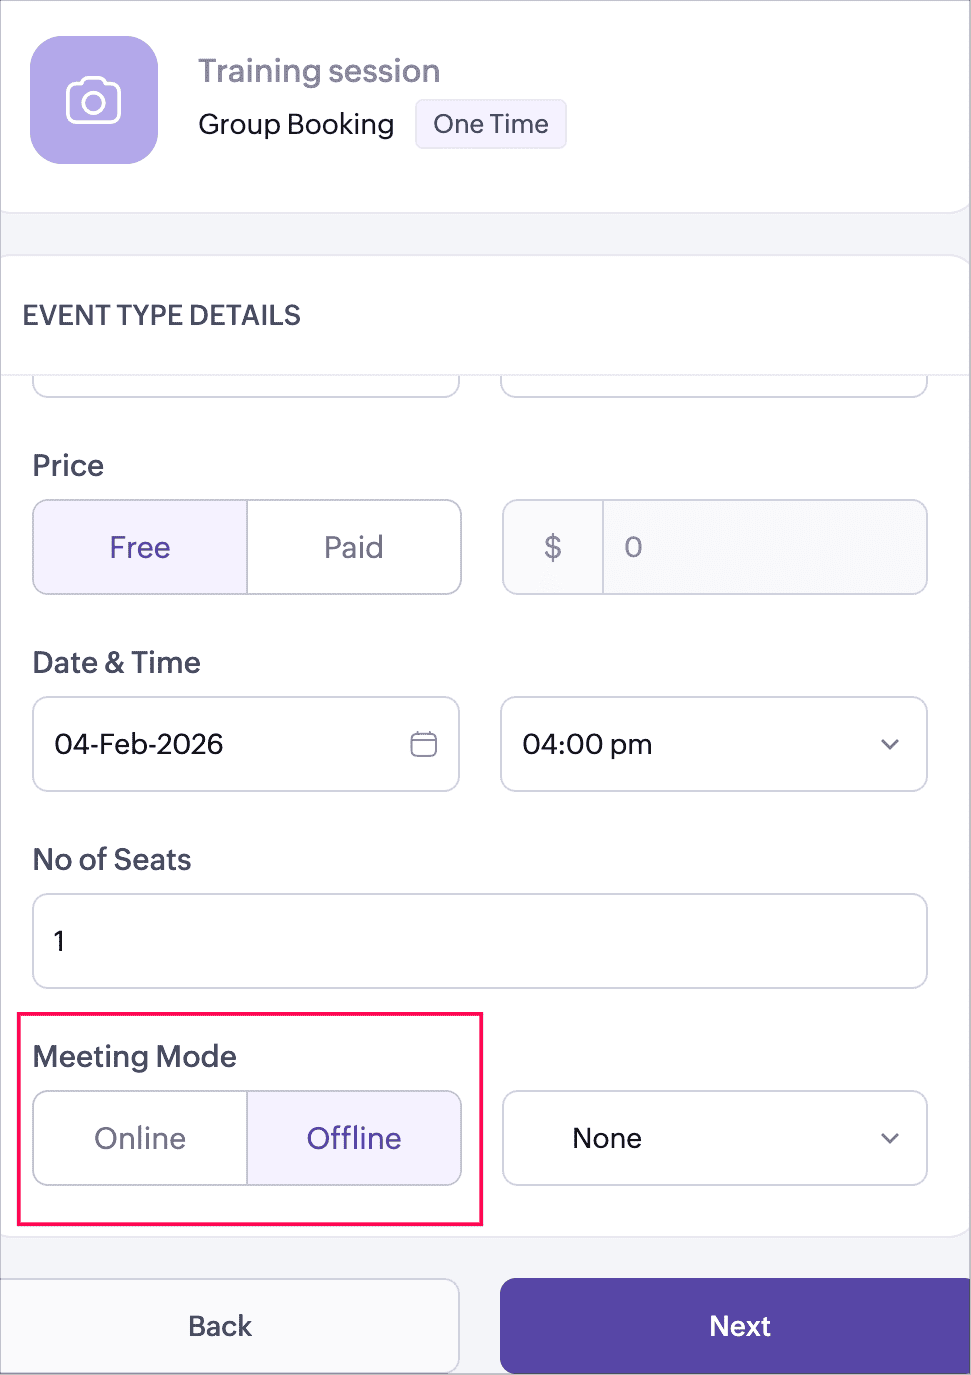Switch price to Paid
The image size is (971, 1375).
pyautogui.click(x=354, y=547)
